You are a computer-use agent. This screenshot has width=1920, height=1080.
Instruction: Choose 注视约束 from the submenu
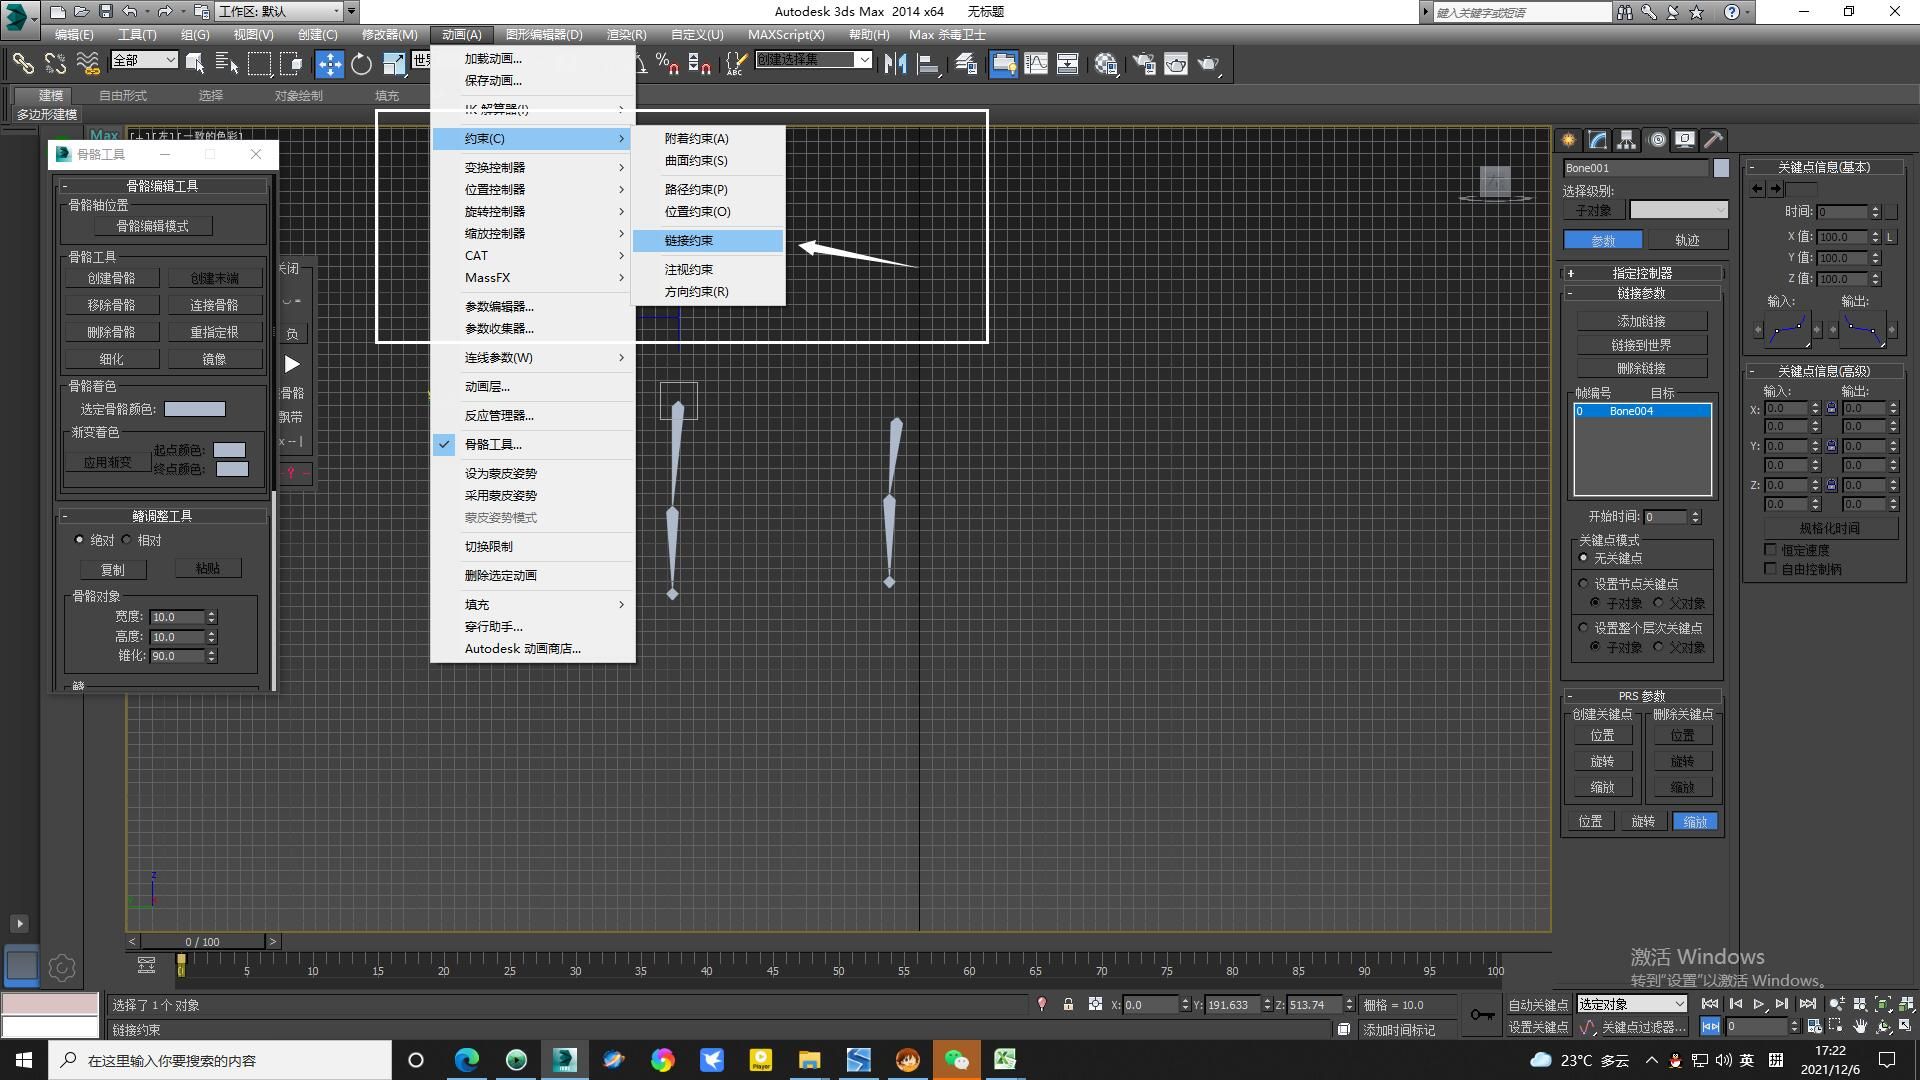click(x=707, y=270)
